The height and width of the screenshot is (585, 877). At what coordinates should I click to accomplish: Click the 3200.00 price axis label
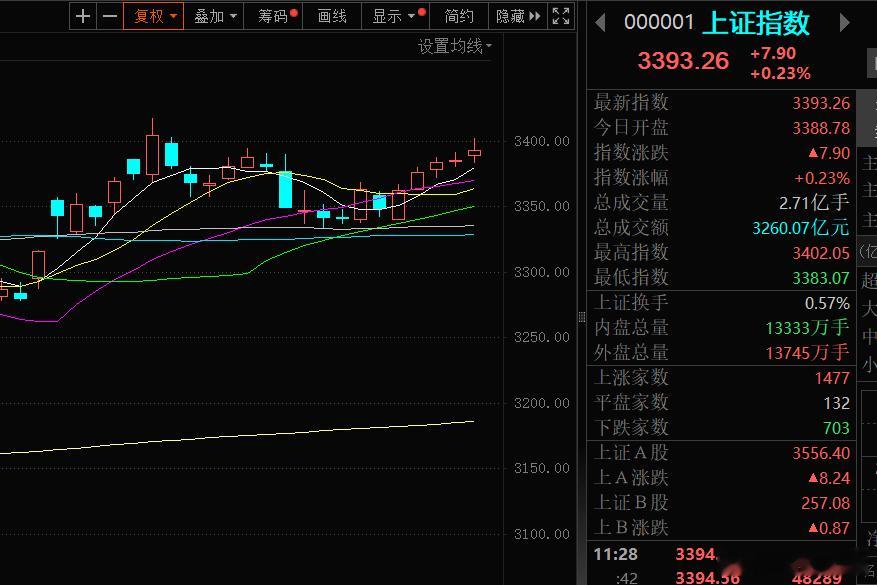click(x=541, y=403)
